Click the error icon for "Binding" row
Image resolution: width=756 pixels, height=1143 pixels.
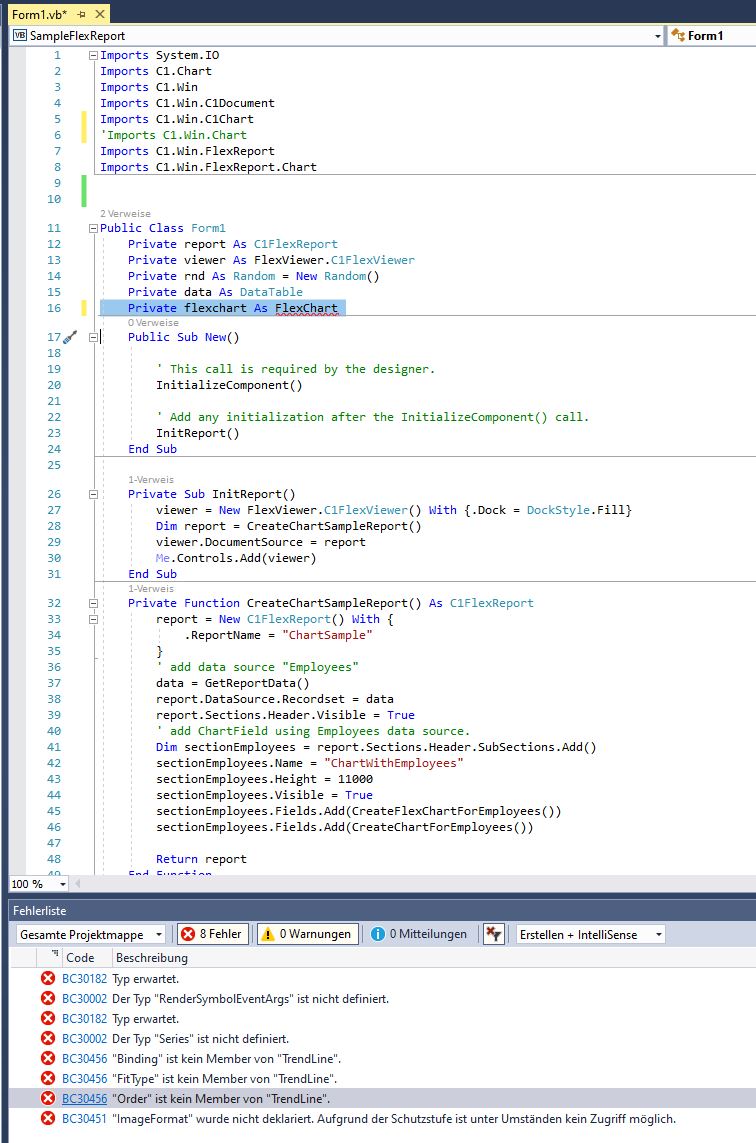[48, 1058]
